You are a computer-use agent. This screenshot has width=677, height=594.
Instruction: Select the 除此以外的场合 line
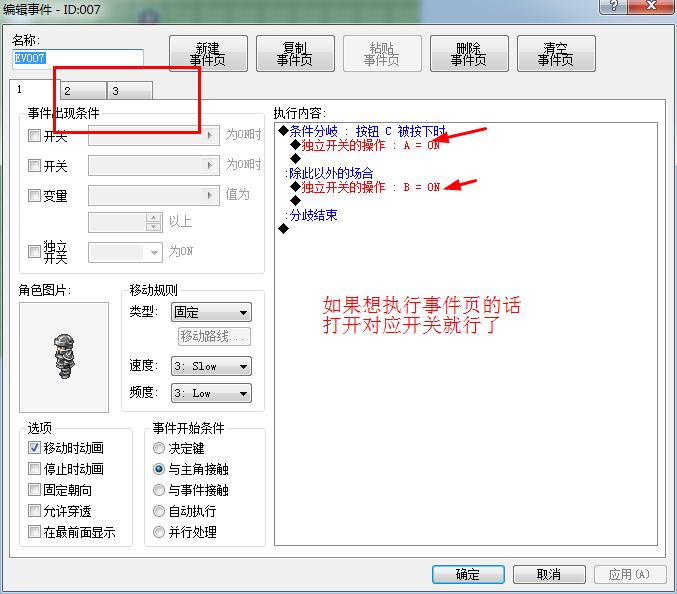pyautogui.click(x=329, y=173)
